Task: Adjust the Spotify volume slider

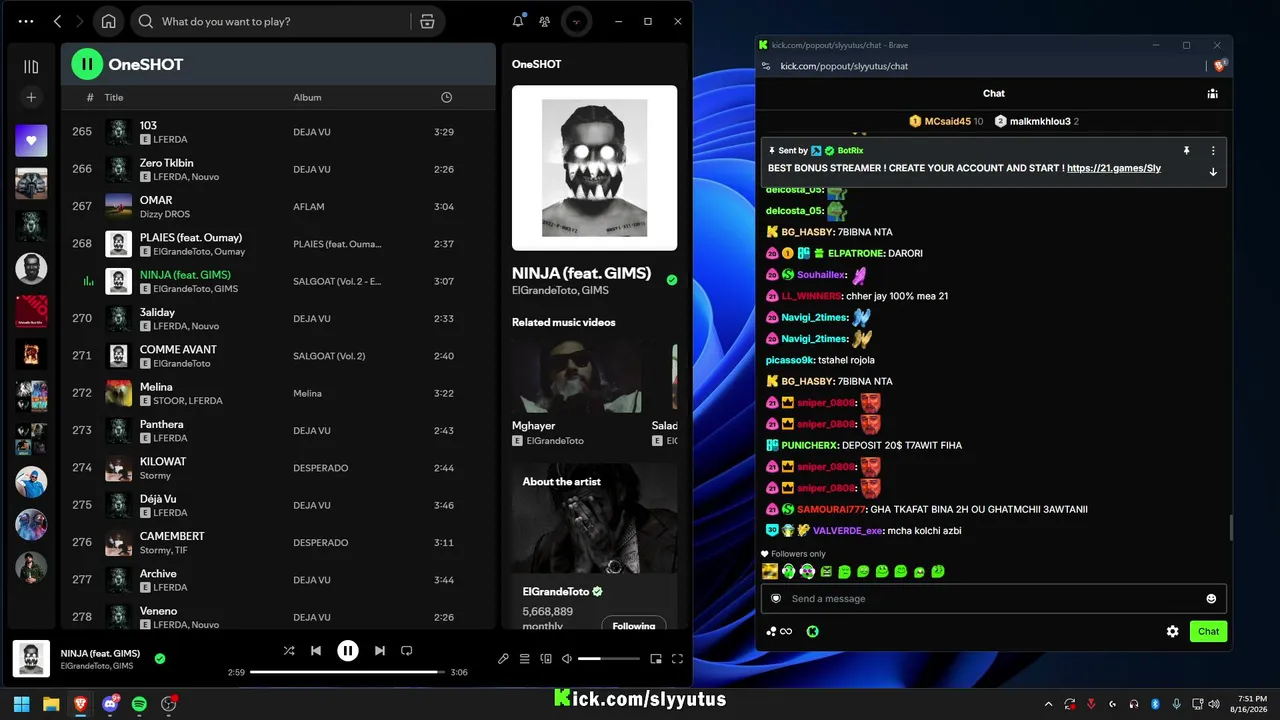Action: (608, 659)
